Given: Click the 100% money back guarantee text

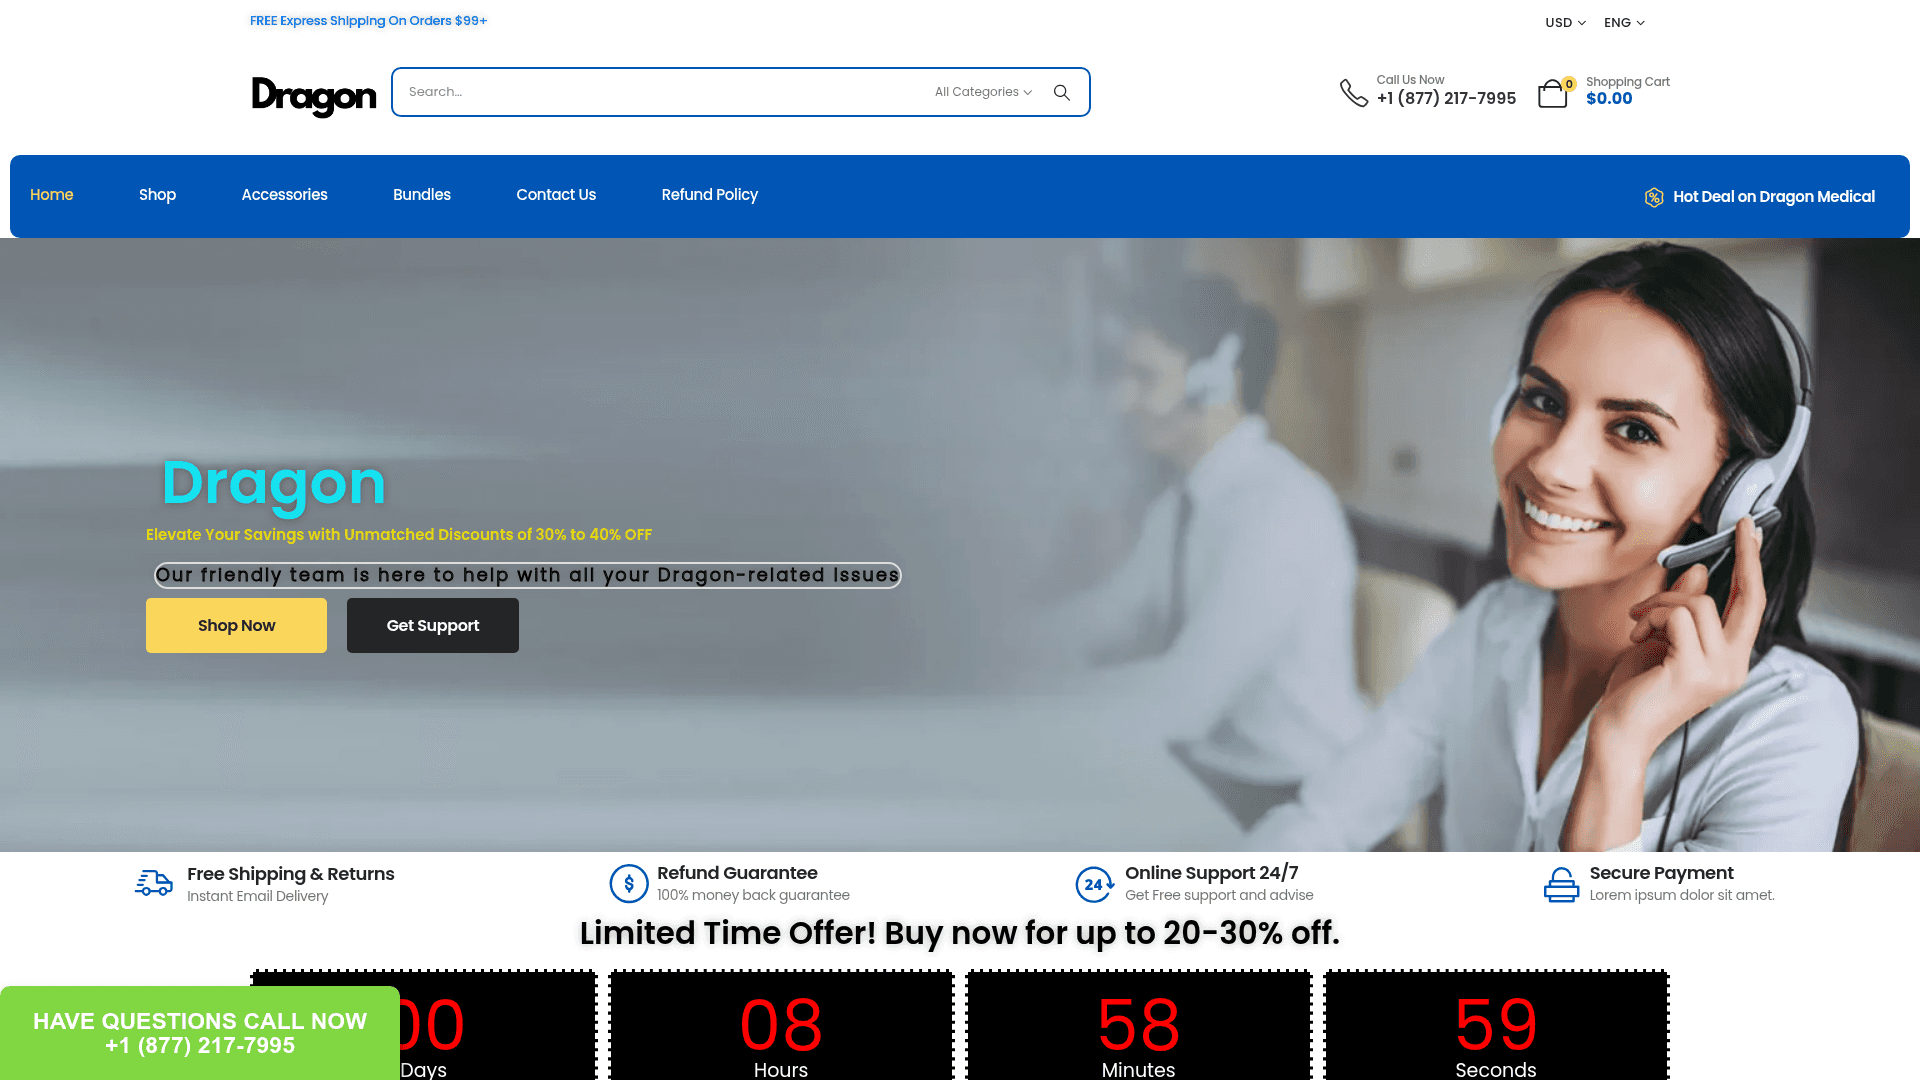Looking at the screenshot, I should click(753, 895).
